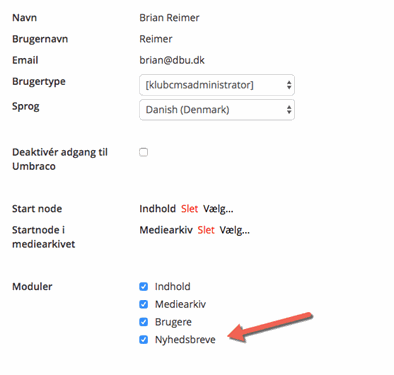The image size is (394, 375).
Task: Uncheck the Indhold module checkbox
Action: (x=144, y=287)
